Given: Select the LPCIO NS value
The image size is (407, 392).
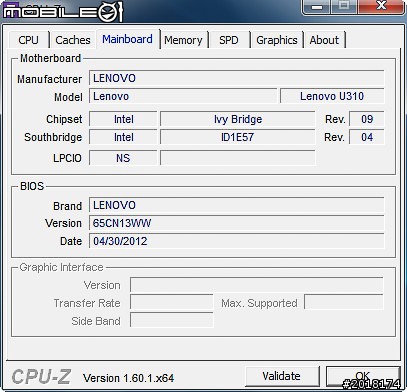Looking at the screenshot, I should pyautogui.click(x=123, y=158).
